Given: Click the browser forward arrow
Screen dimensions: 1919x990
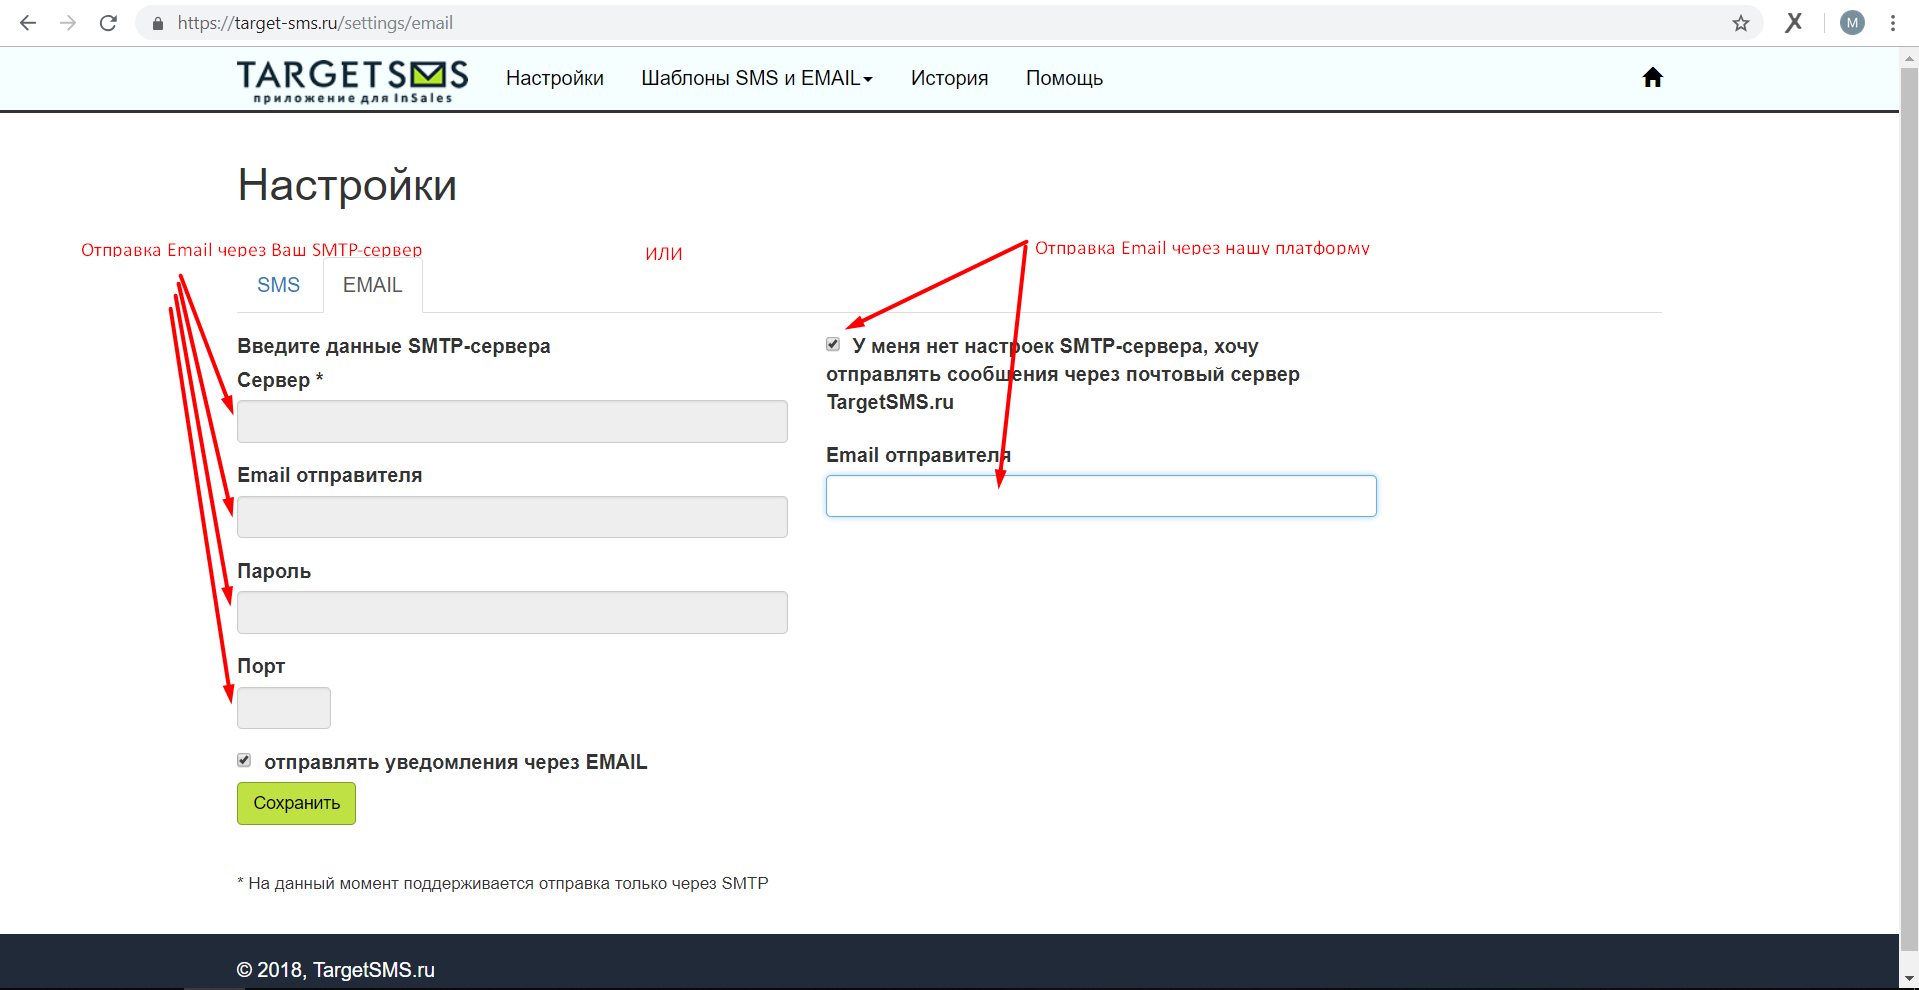Looking at the screenshot, I should click(x=68, y=23).
